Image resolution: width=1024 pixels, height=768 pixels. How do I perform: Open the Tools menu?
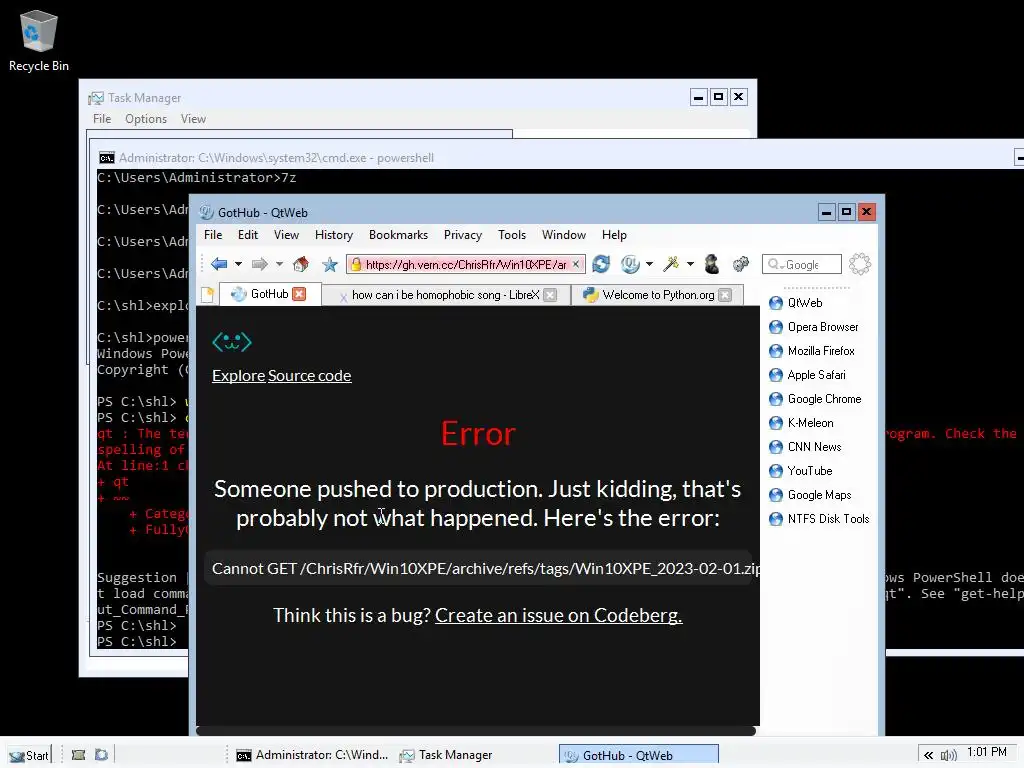[x=511, y=234]
